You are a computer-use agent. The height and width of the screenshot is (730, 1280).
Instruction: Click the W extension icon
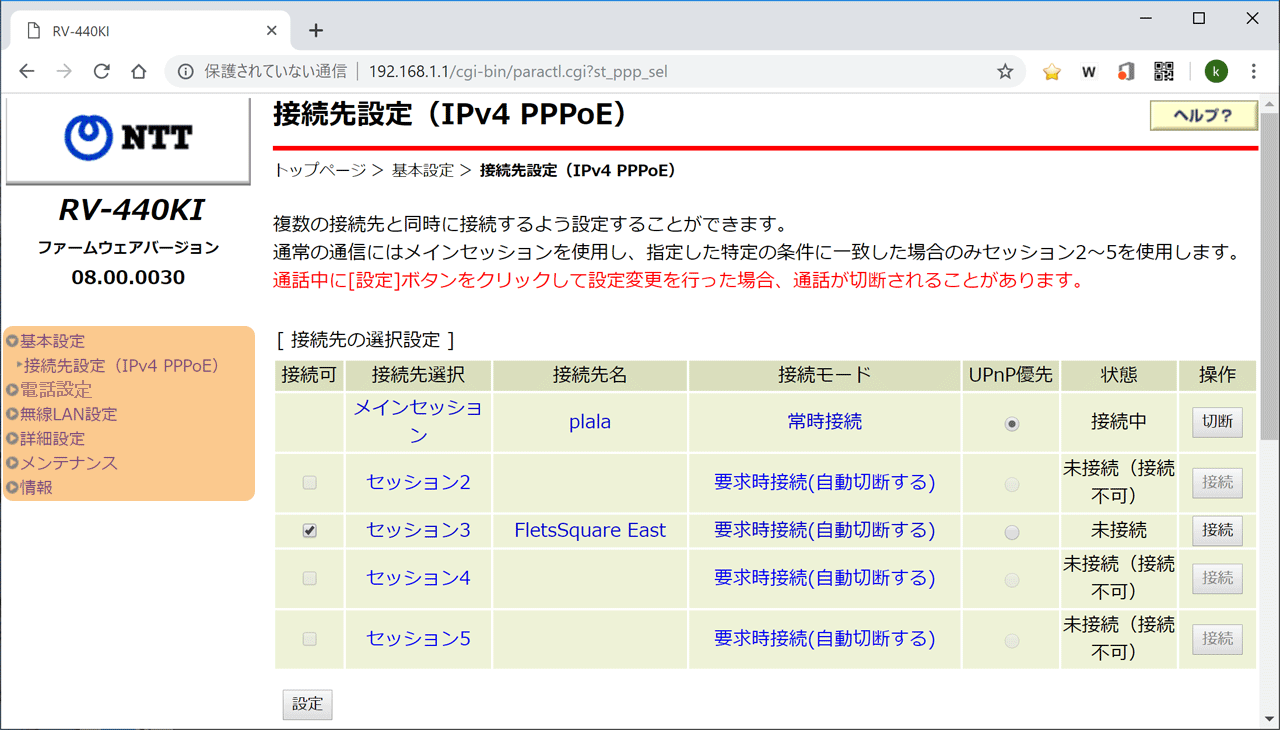[1089, 72]
